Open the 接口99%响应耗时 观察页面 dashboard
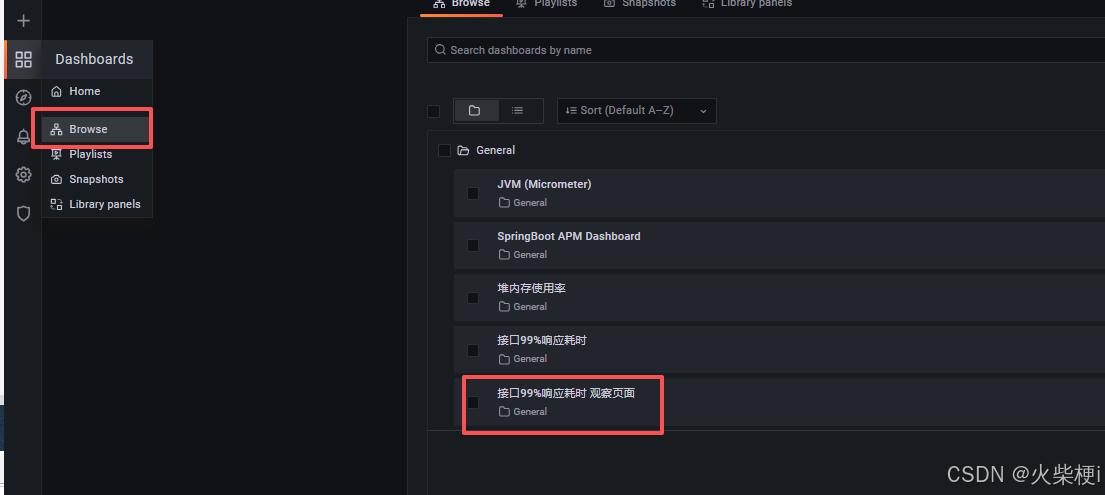This screenshot has height=495, width=1105. click(566, 393)
